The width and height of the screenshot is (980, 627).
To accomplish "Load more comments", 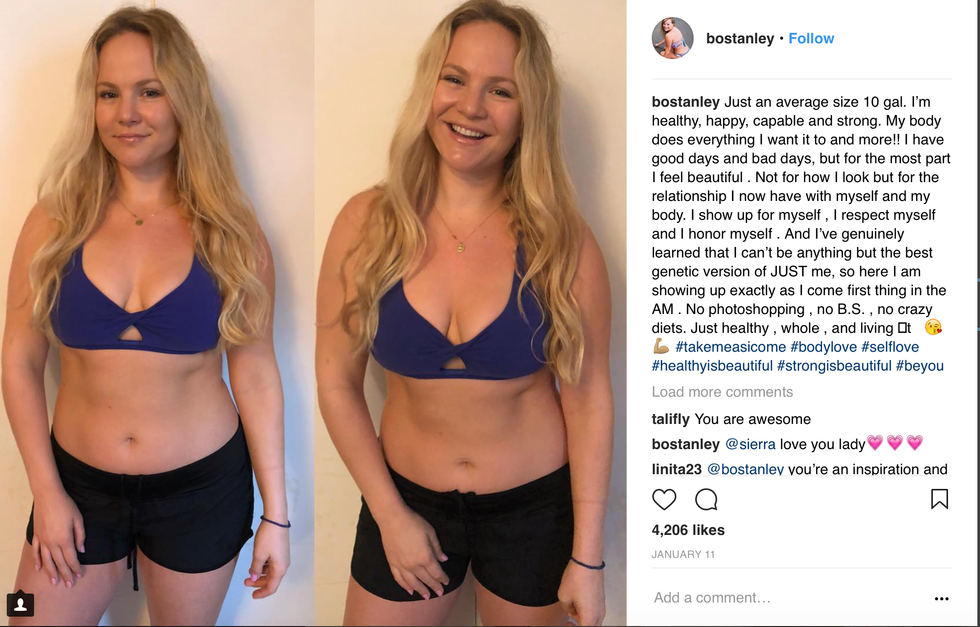I will point(722,392).
